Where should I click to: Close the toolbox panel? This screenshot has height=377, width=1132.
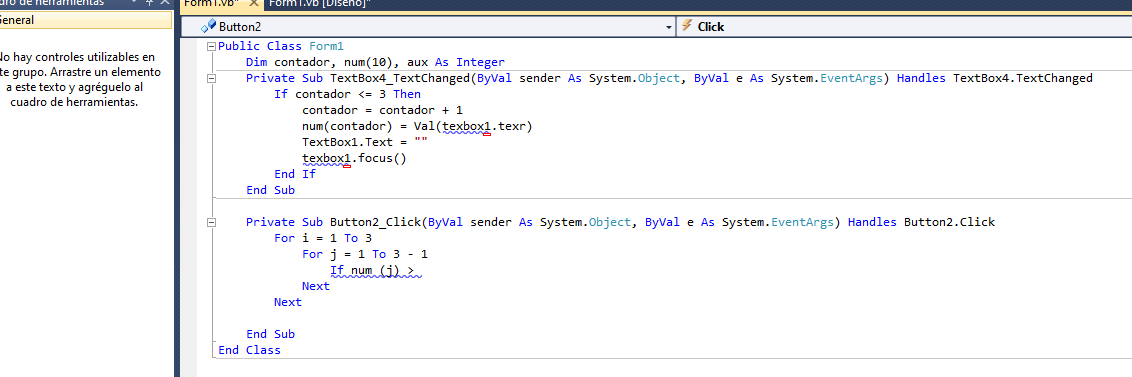click(165, 3)
